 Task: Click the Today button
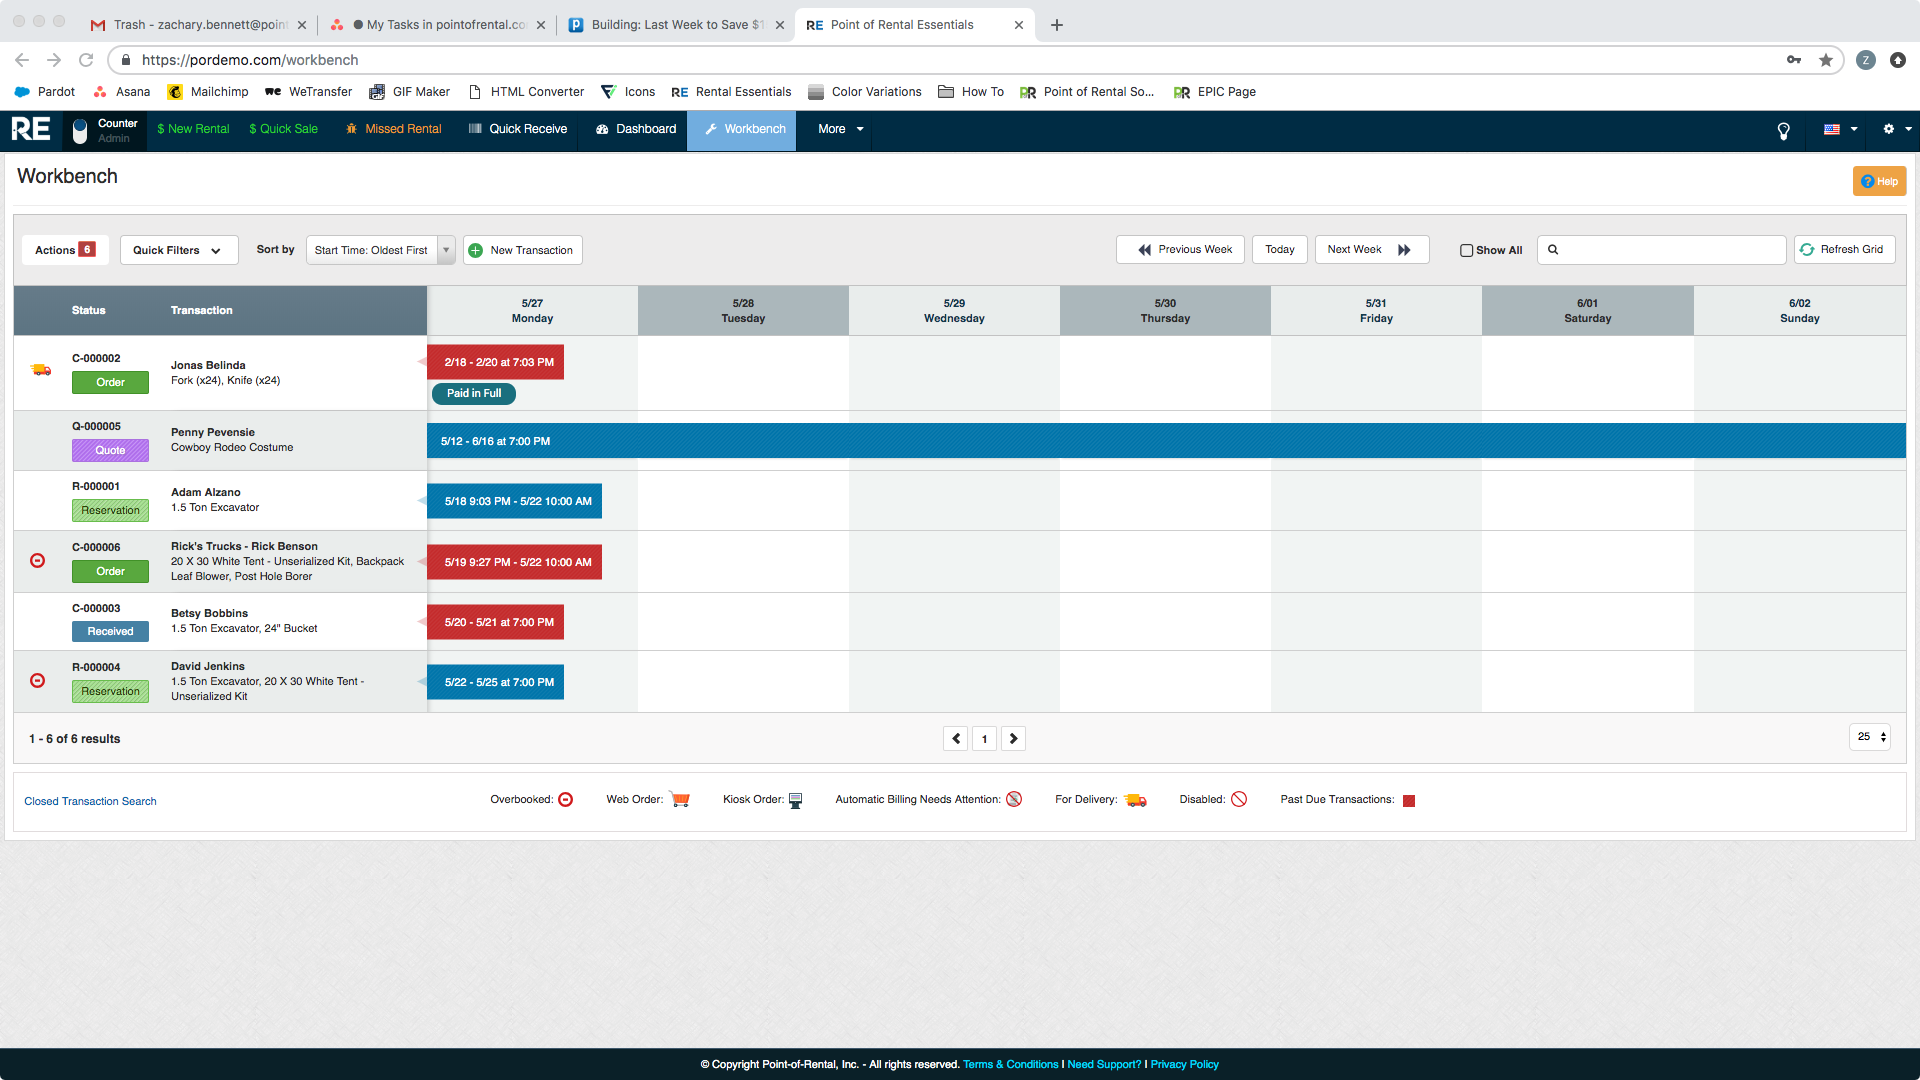pos(1279,249)
